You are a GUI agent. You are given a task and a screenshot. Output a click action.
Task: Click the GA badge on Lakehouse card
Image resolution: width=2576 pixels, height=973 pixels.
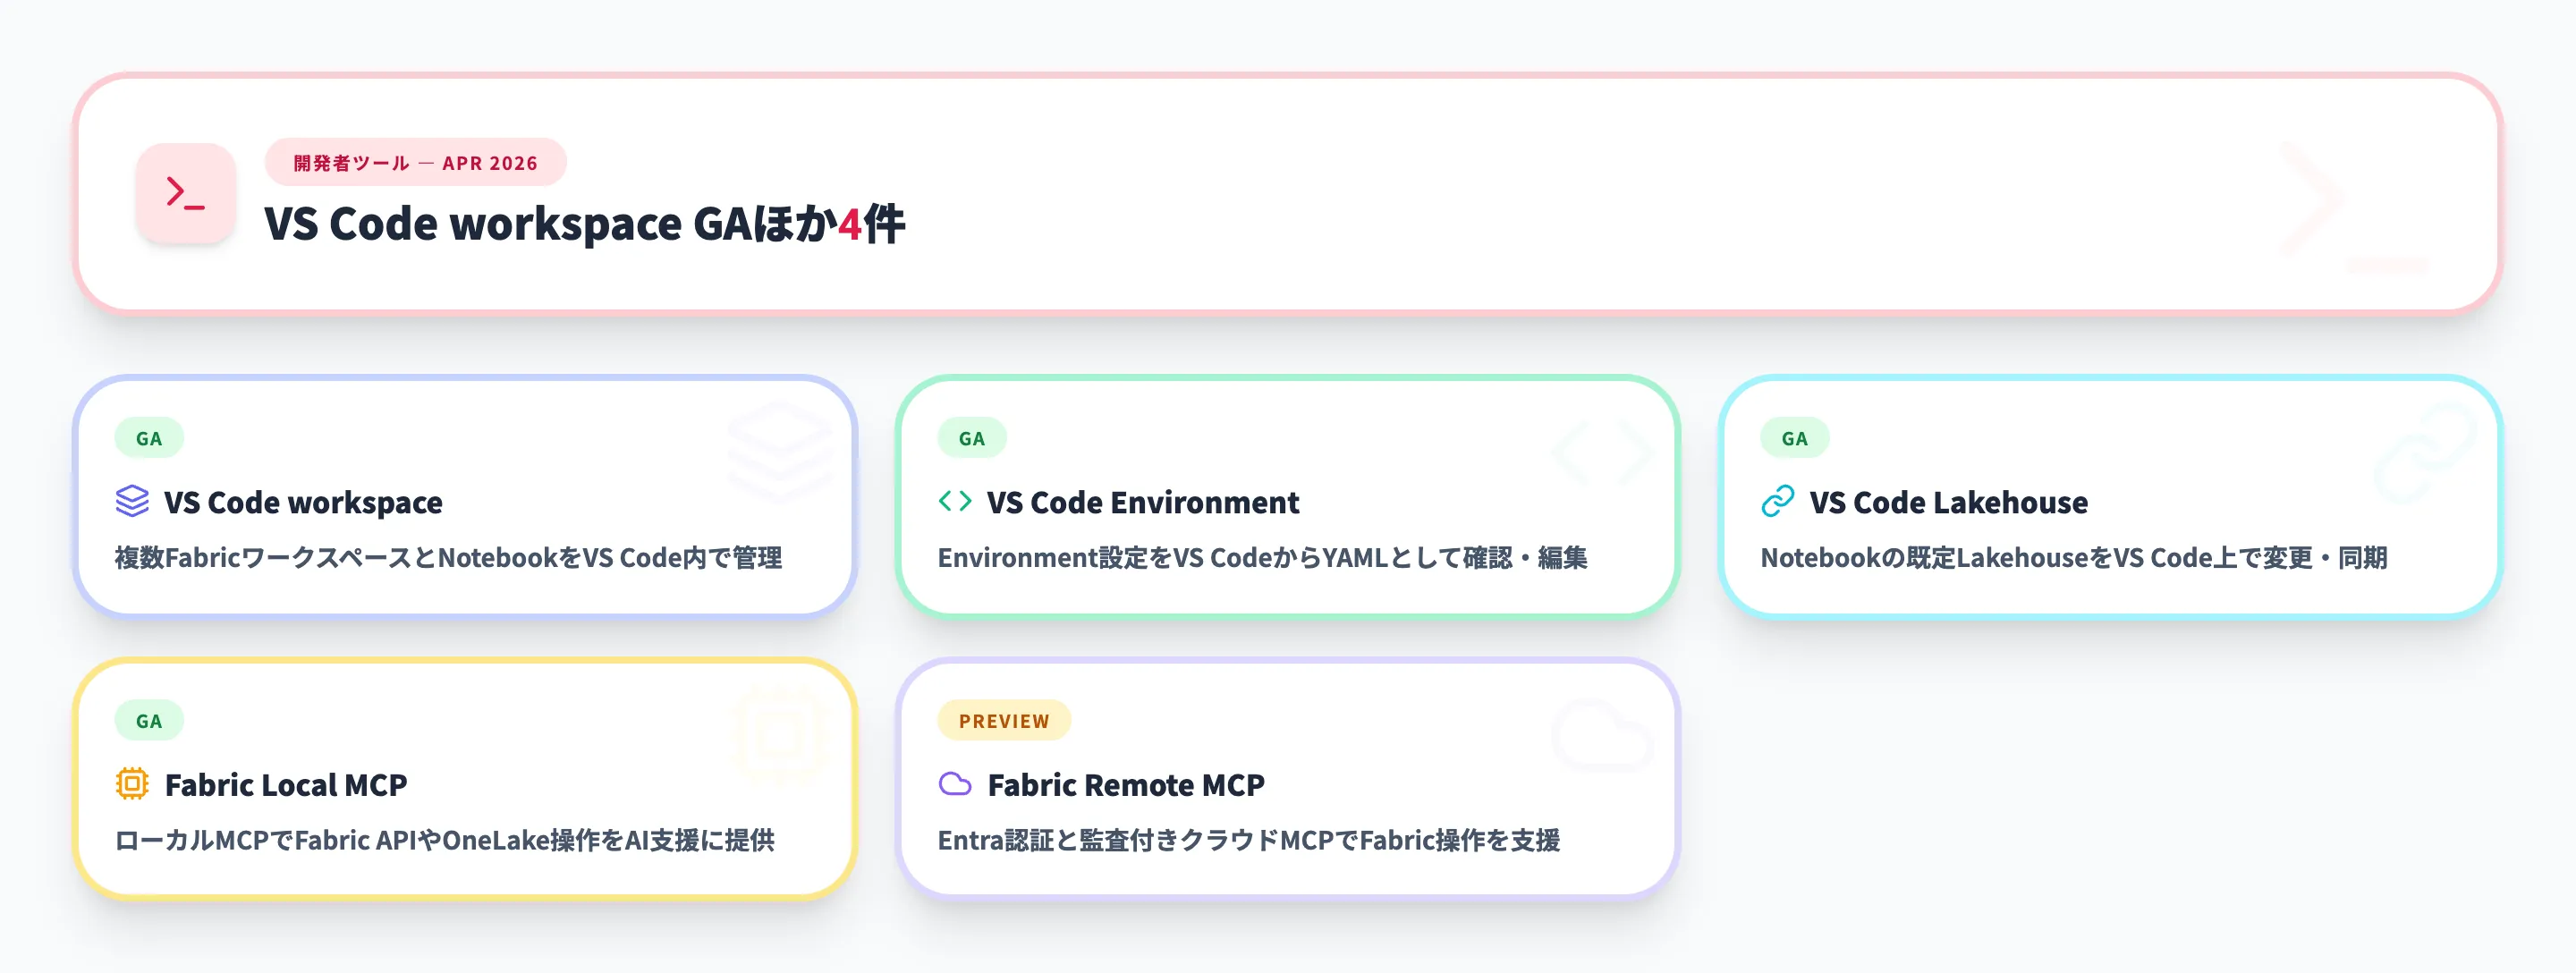[1794, 438]
